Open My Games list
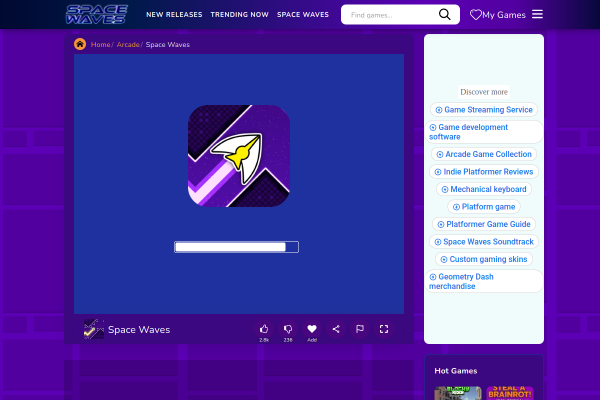 click(x=498, y=15)
